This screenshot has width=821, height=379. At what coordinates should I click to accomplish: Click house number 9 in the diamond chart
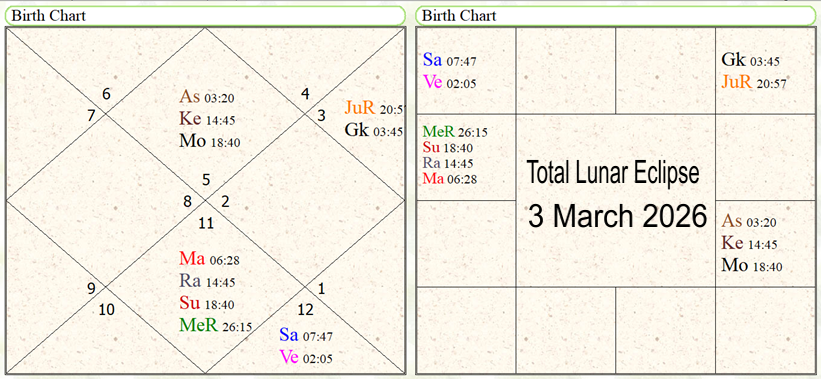[x=91, y=288]
